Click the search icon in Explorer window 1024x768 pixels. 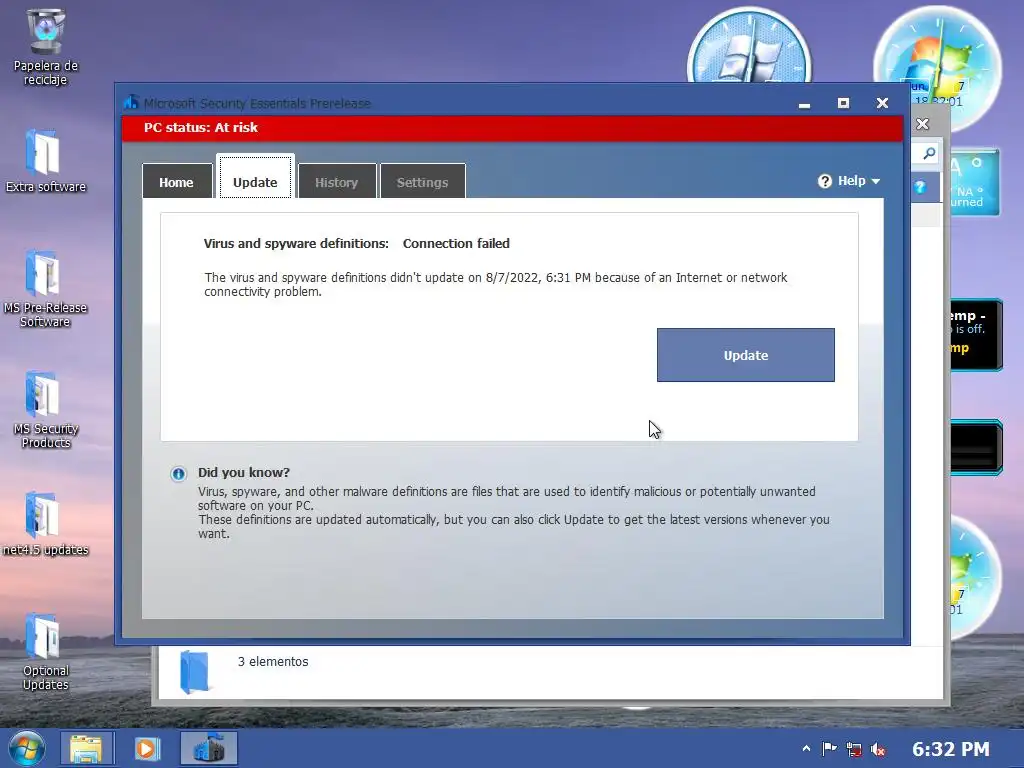[x=929, y=153]
